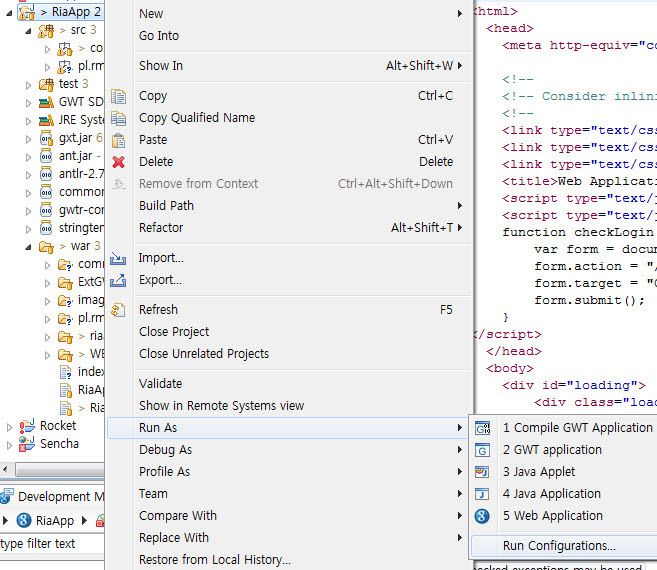Click the gxt.jar file icon
The image size is (657, 570).
coord(46,138)
